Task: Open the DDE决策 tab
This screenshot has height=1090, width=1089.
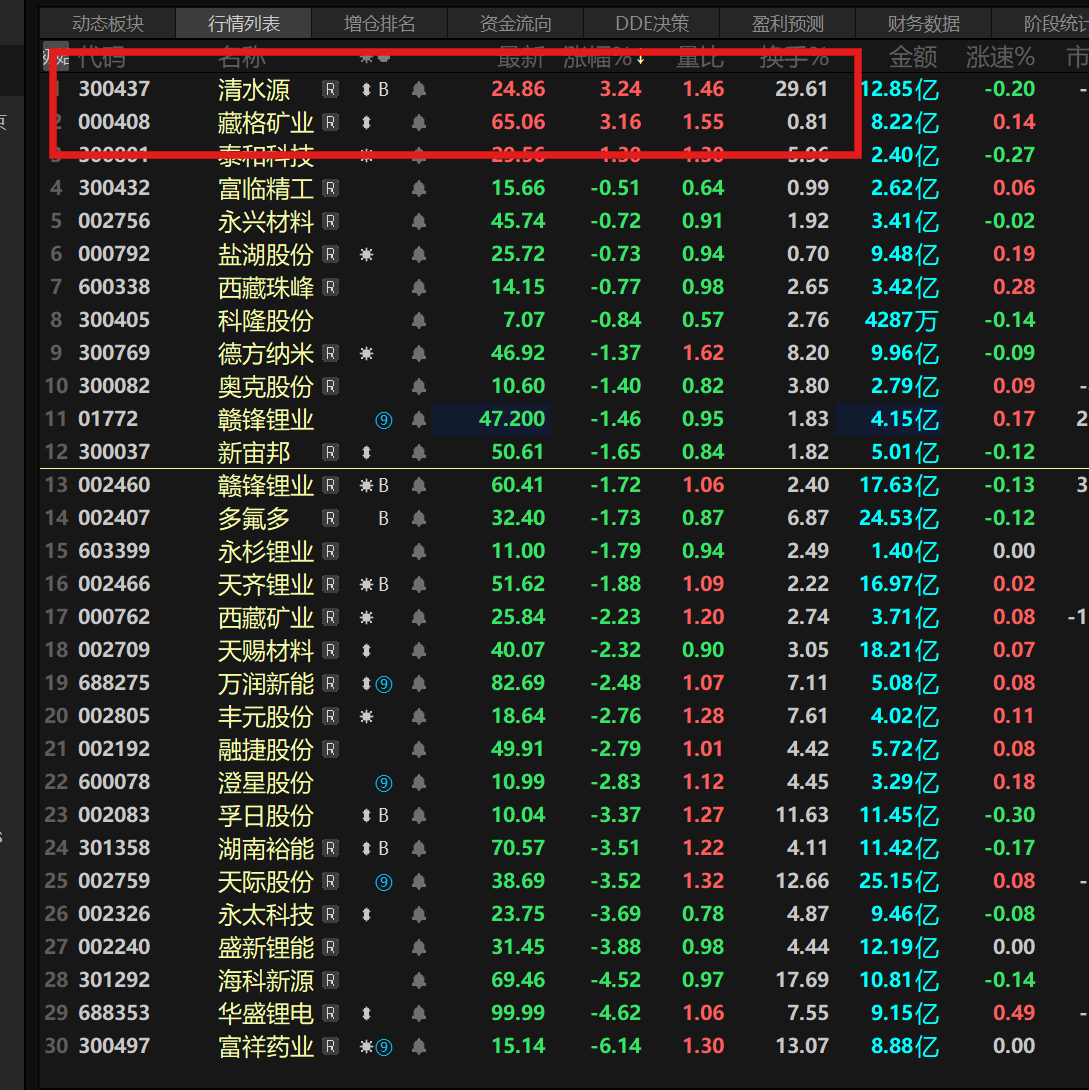Action: pyautogui.click(x=652, y=24)
